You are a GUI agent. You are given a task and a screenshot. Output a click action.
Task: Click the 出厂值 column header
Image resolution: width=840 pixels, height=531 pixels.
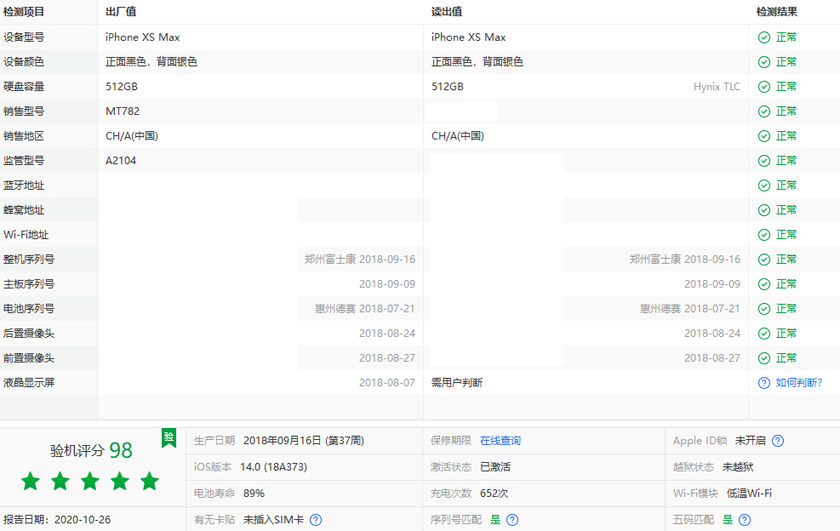(x=121, y=12)
